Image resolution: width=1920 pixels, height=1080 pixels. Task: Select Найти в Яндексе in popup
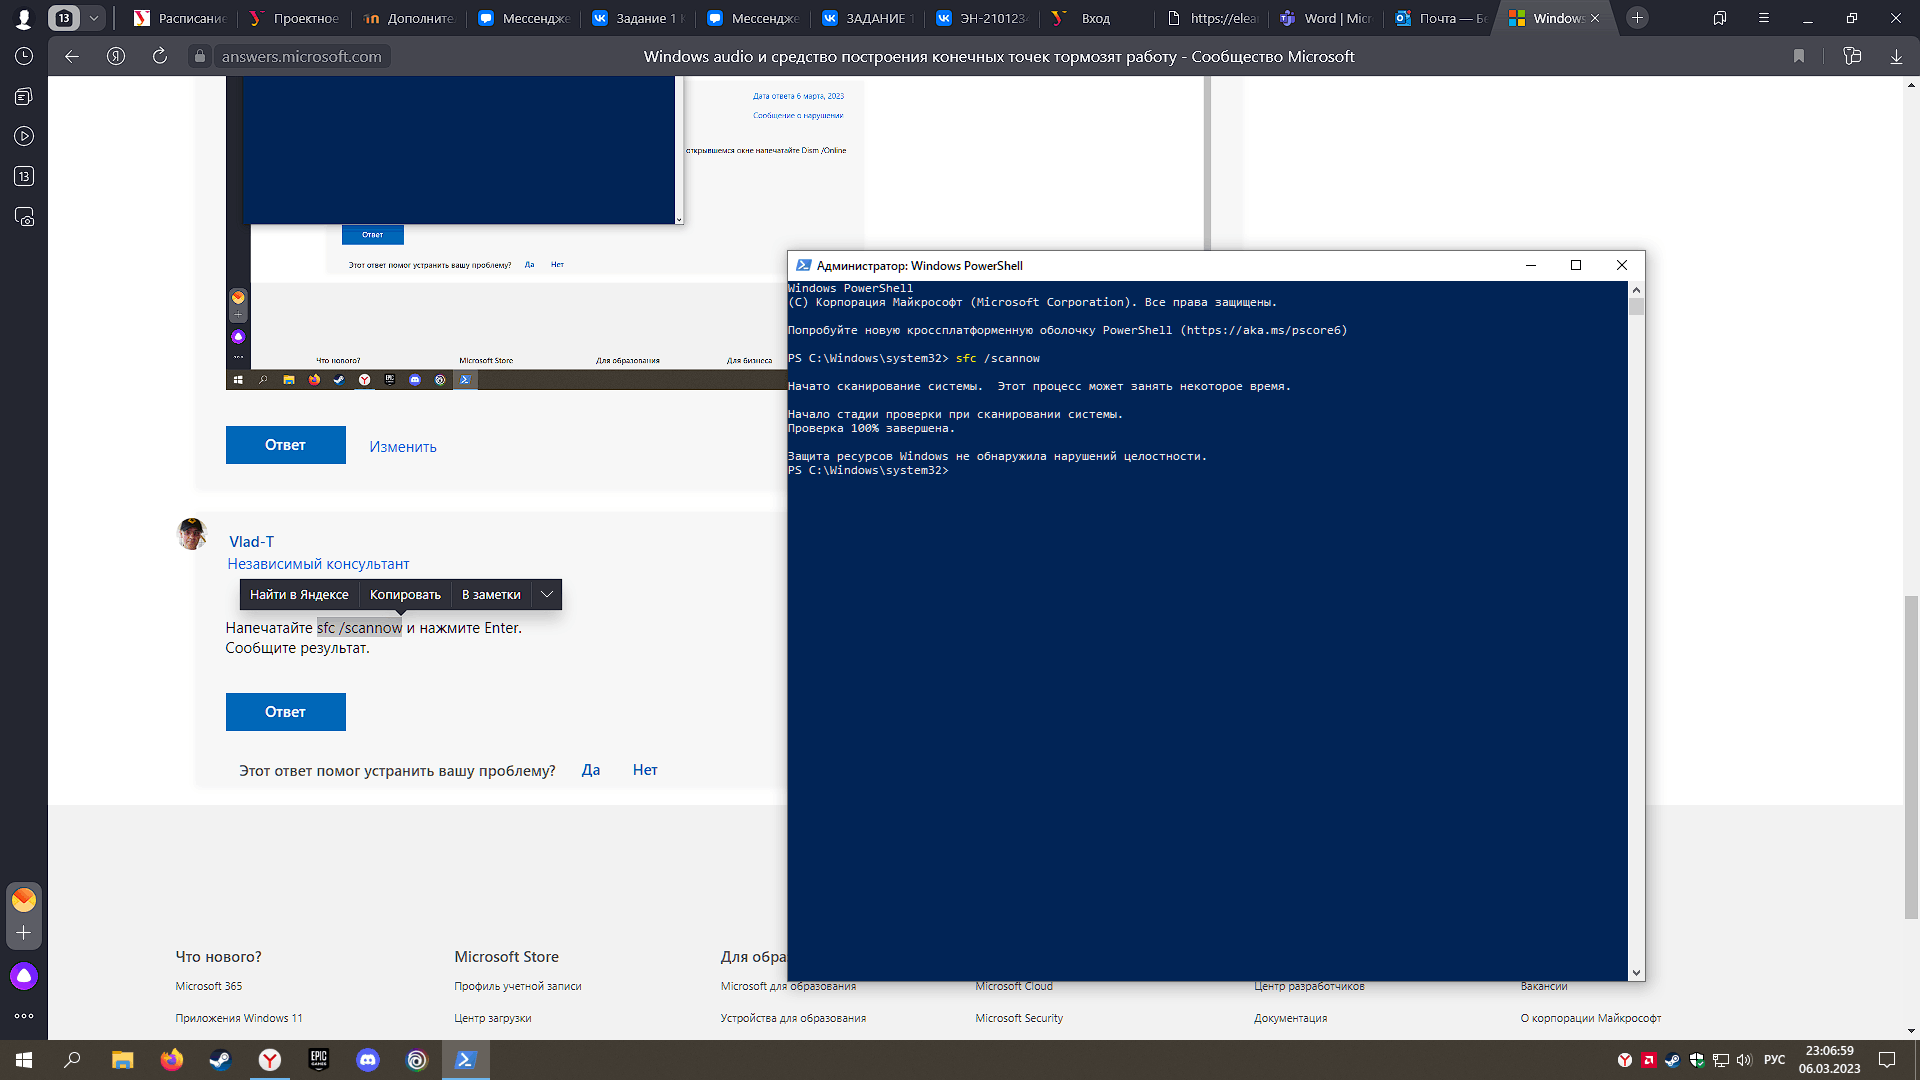pyautogui.click(x=299, y=595)
